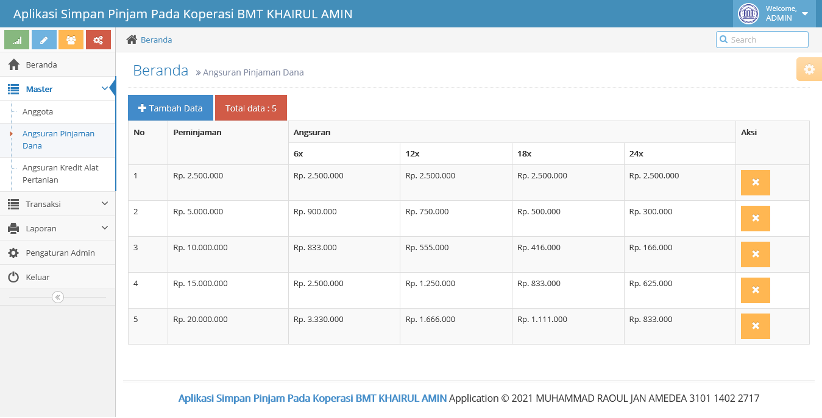822x418 pixels.
Task: Expand the Laporan menu
Action: point(58,229)
